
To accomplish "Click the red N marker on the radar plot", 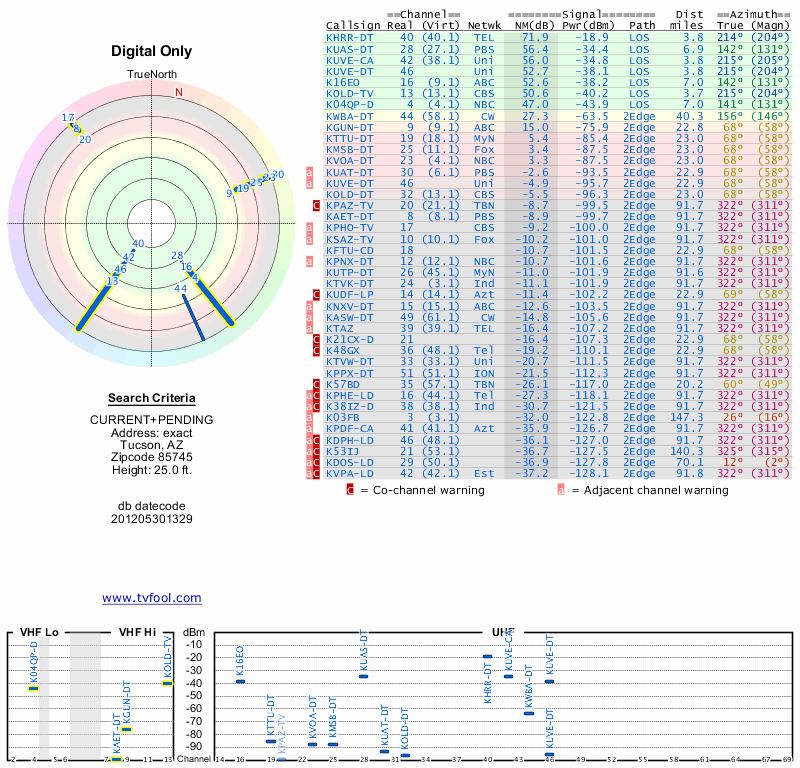I will coord(179,93).
